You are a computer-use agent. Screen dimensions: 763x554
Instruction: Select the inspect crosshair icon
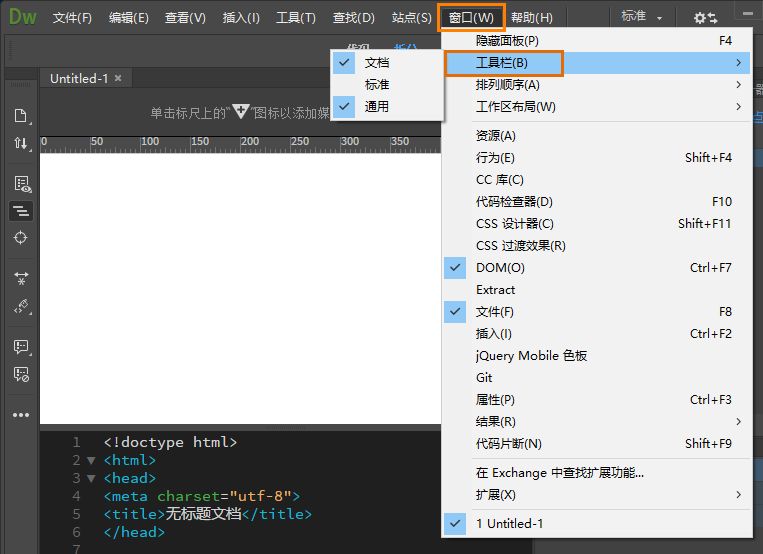pos(20,238)
